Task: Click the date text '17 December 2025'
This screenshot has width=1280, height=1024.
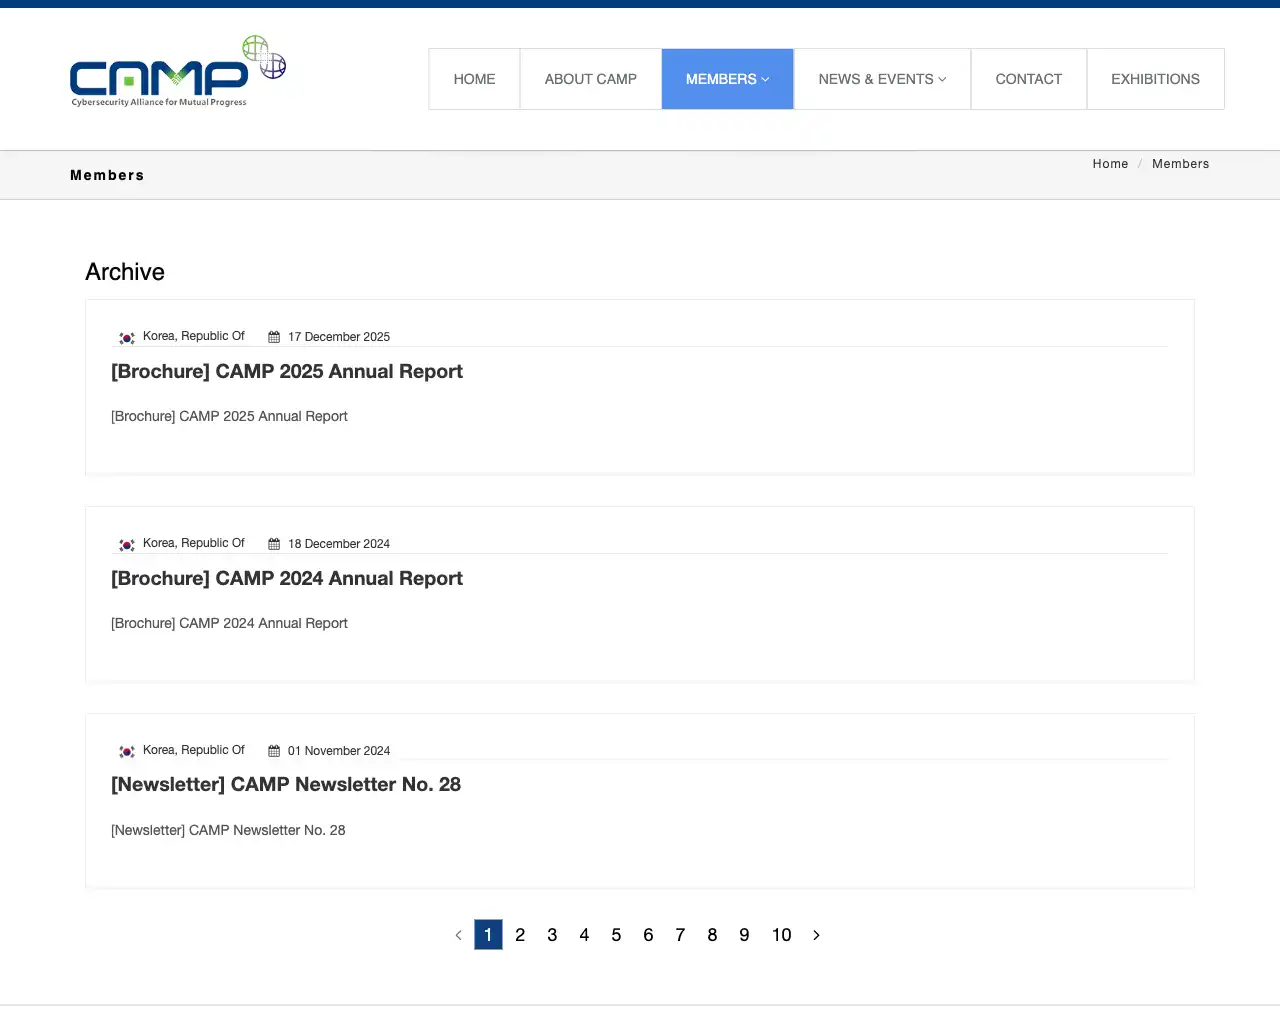Action: (x=339, y=337)
